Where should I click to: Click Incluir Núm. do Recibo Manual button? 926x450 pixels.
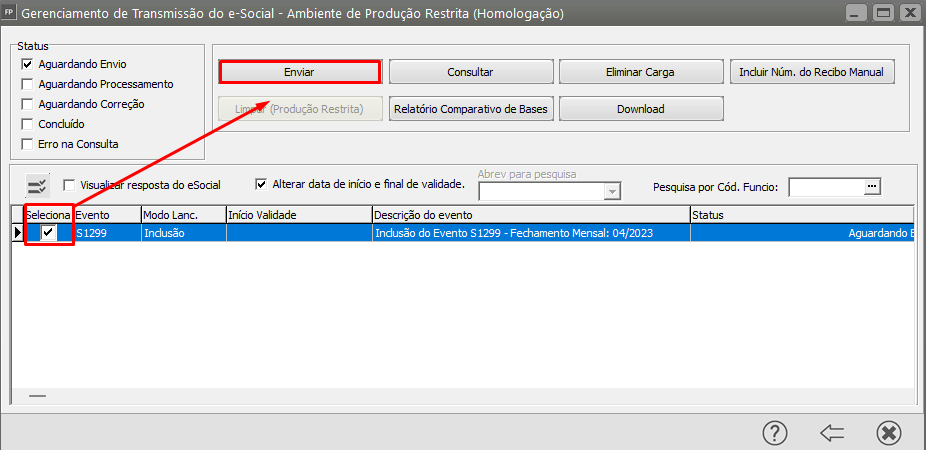pyautogui.click(x=811, y=72)
